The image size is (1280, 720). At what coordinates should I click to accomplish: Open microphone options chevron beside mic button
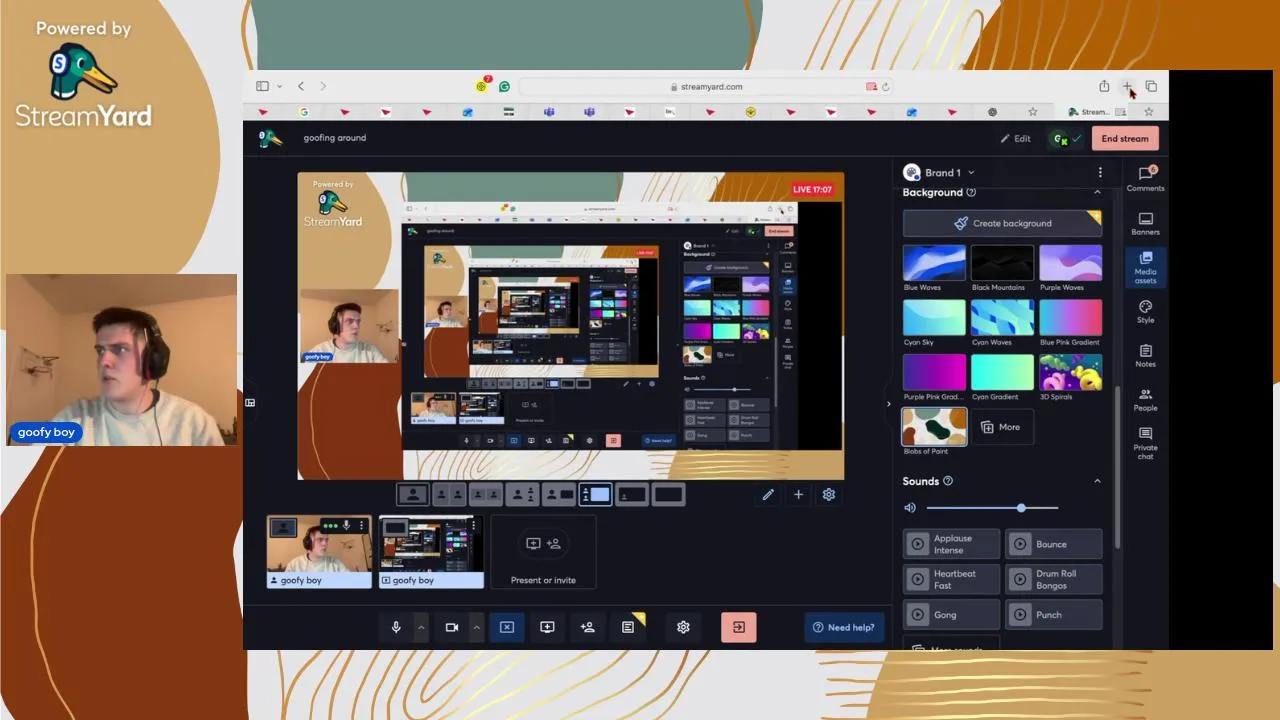[421, 627]
